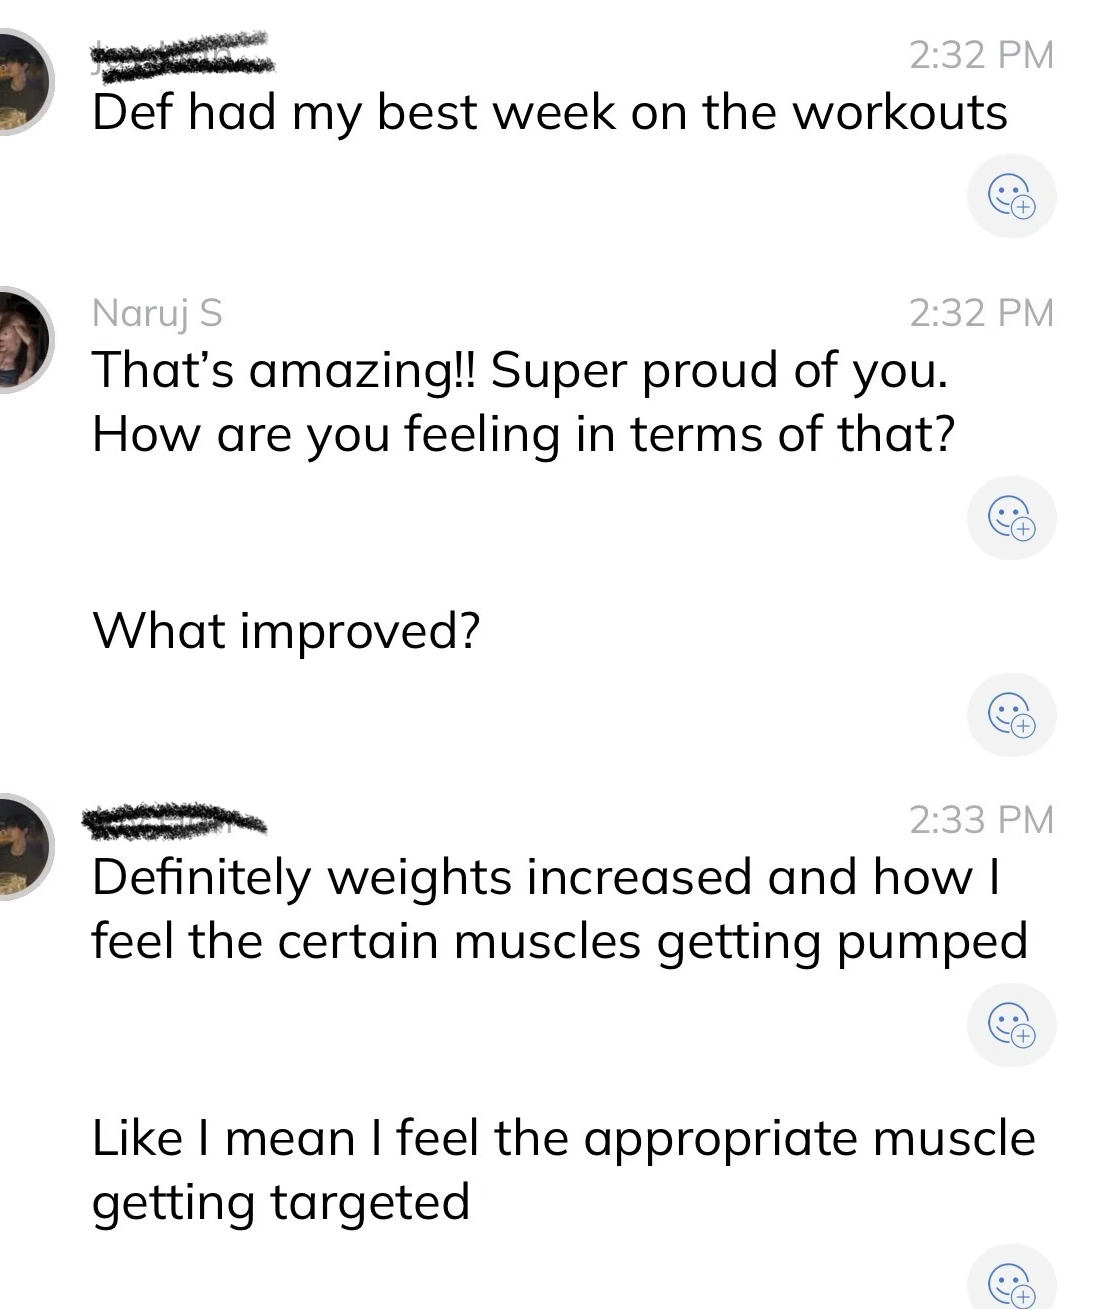Click the scribbled-out name at top
Viewport: 1105px width, 1309px height.
coord(182,54)
